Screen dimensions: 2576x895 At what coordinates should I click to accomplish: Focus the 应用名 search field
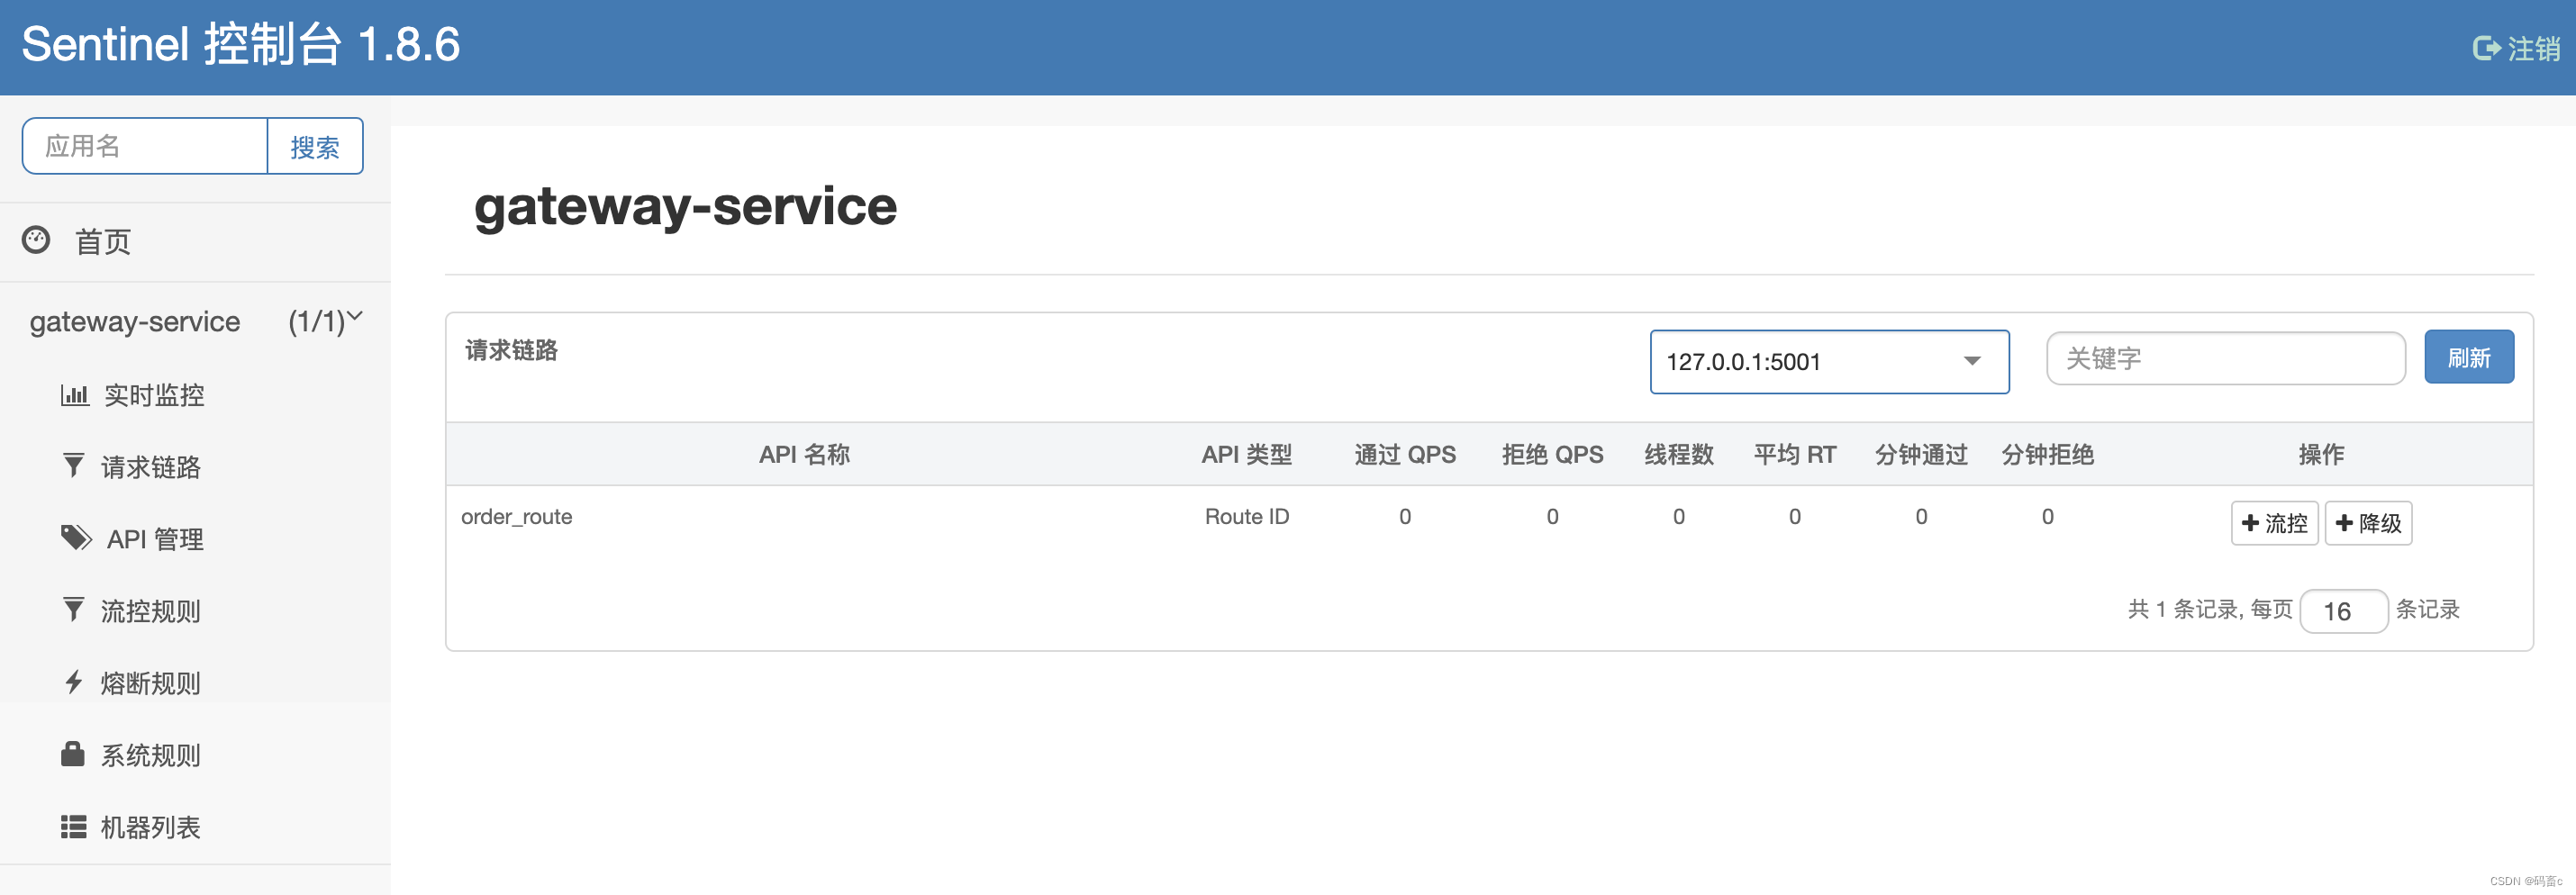pyautogui.click(x=145, y=146)
